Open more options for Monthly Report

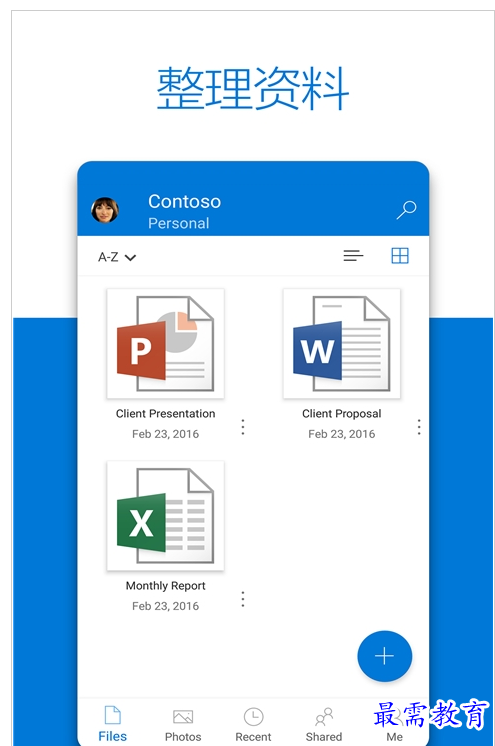pyautogui.click(x=243, y=599)
